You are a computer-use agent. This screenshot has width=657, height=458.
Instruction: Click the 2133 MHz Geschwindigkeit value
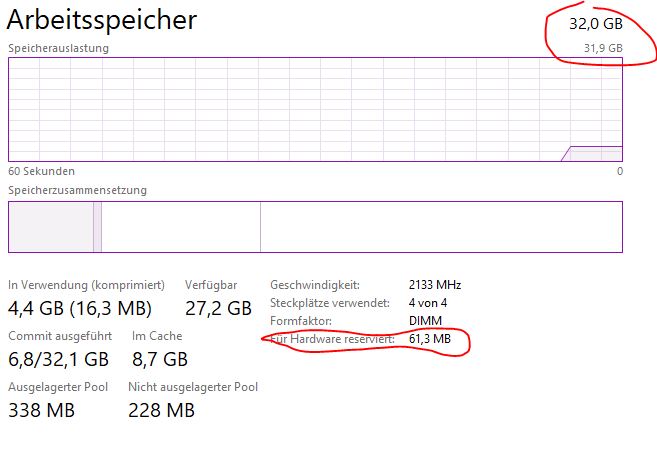tap(435, 285)
